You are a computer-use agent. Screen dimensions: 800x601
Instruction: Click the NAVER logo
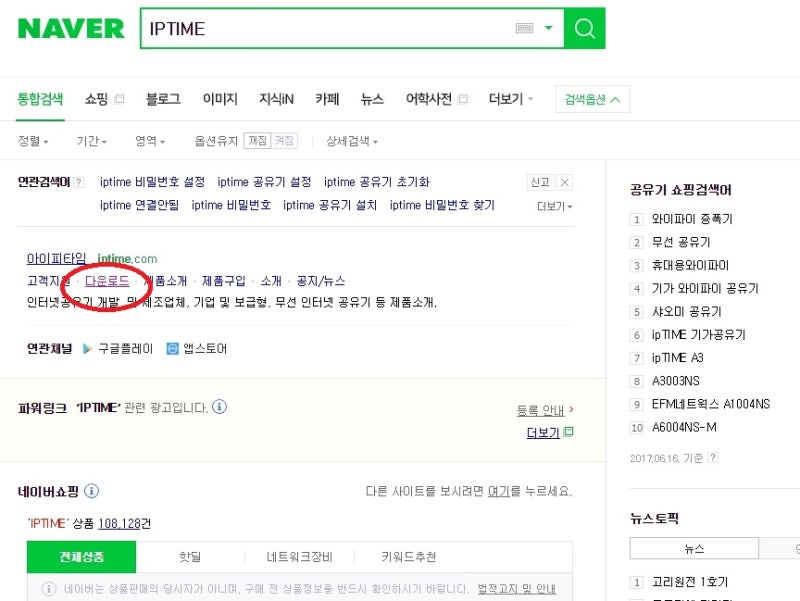click(x=71, y=29)
